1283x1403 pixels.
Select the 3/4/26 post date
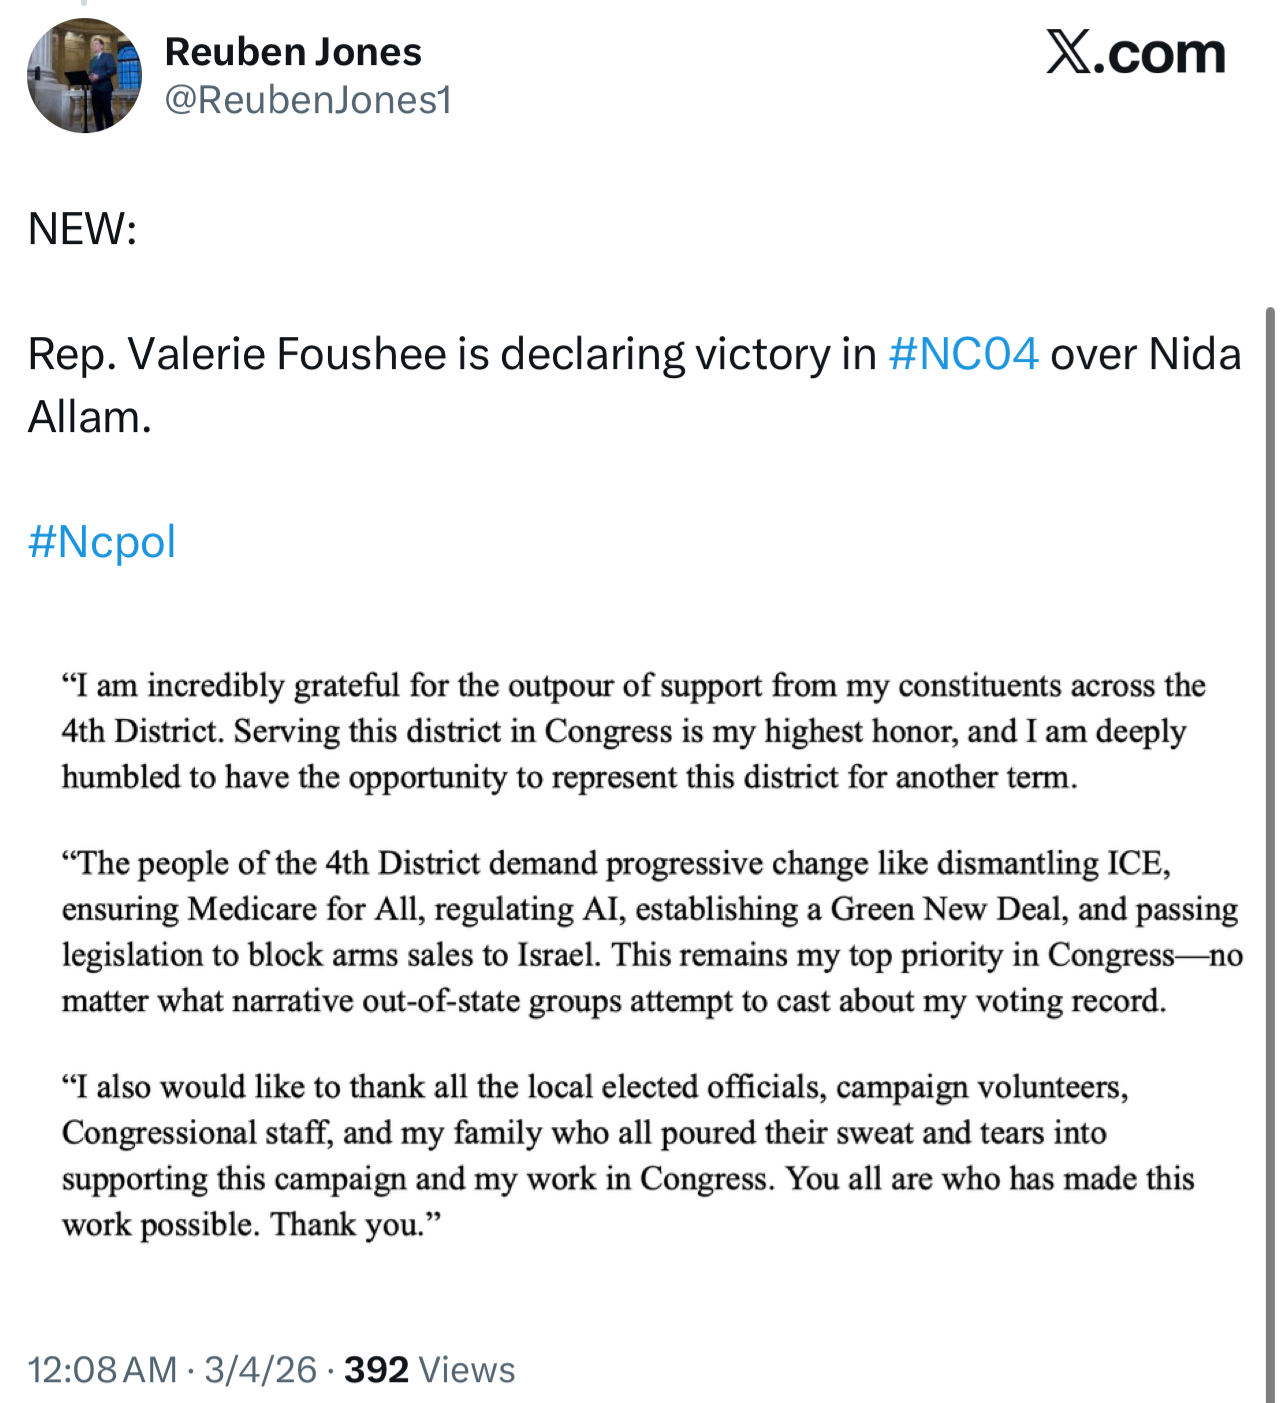[x=260, y=1369]
